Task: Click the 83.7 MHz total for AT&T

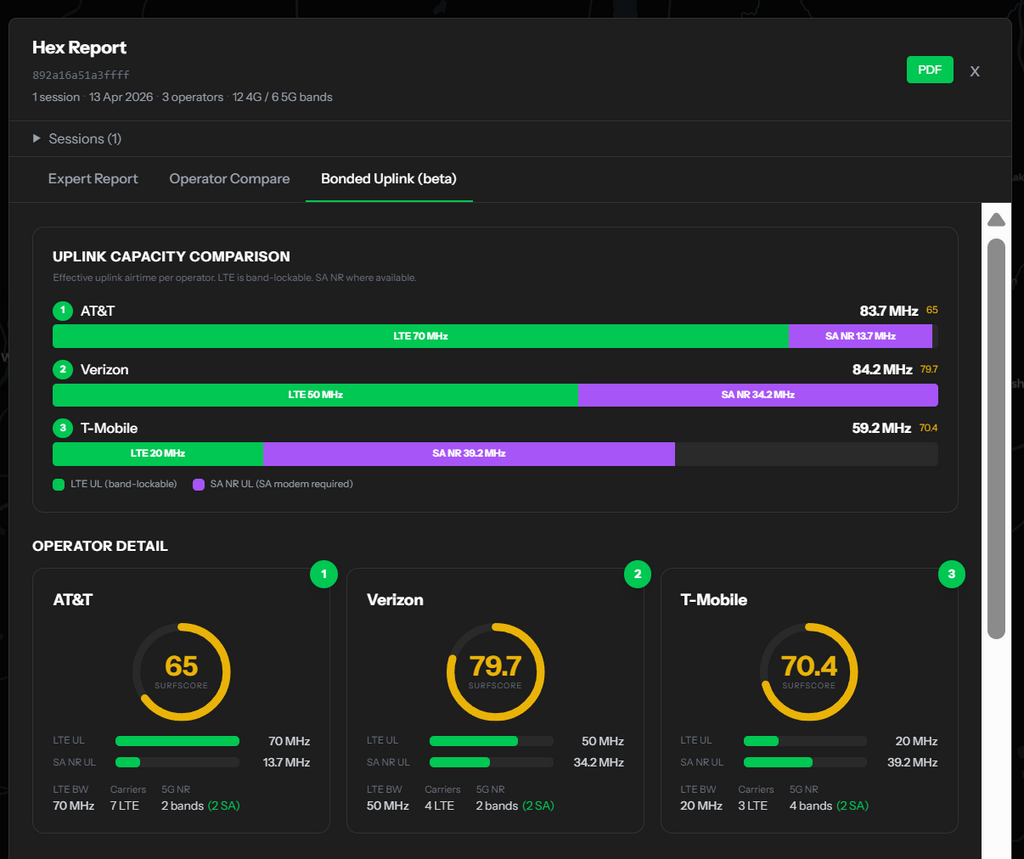Action: pos(889,311)
